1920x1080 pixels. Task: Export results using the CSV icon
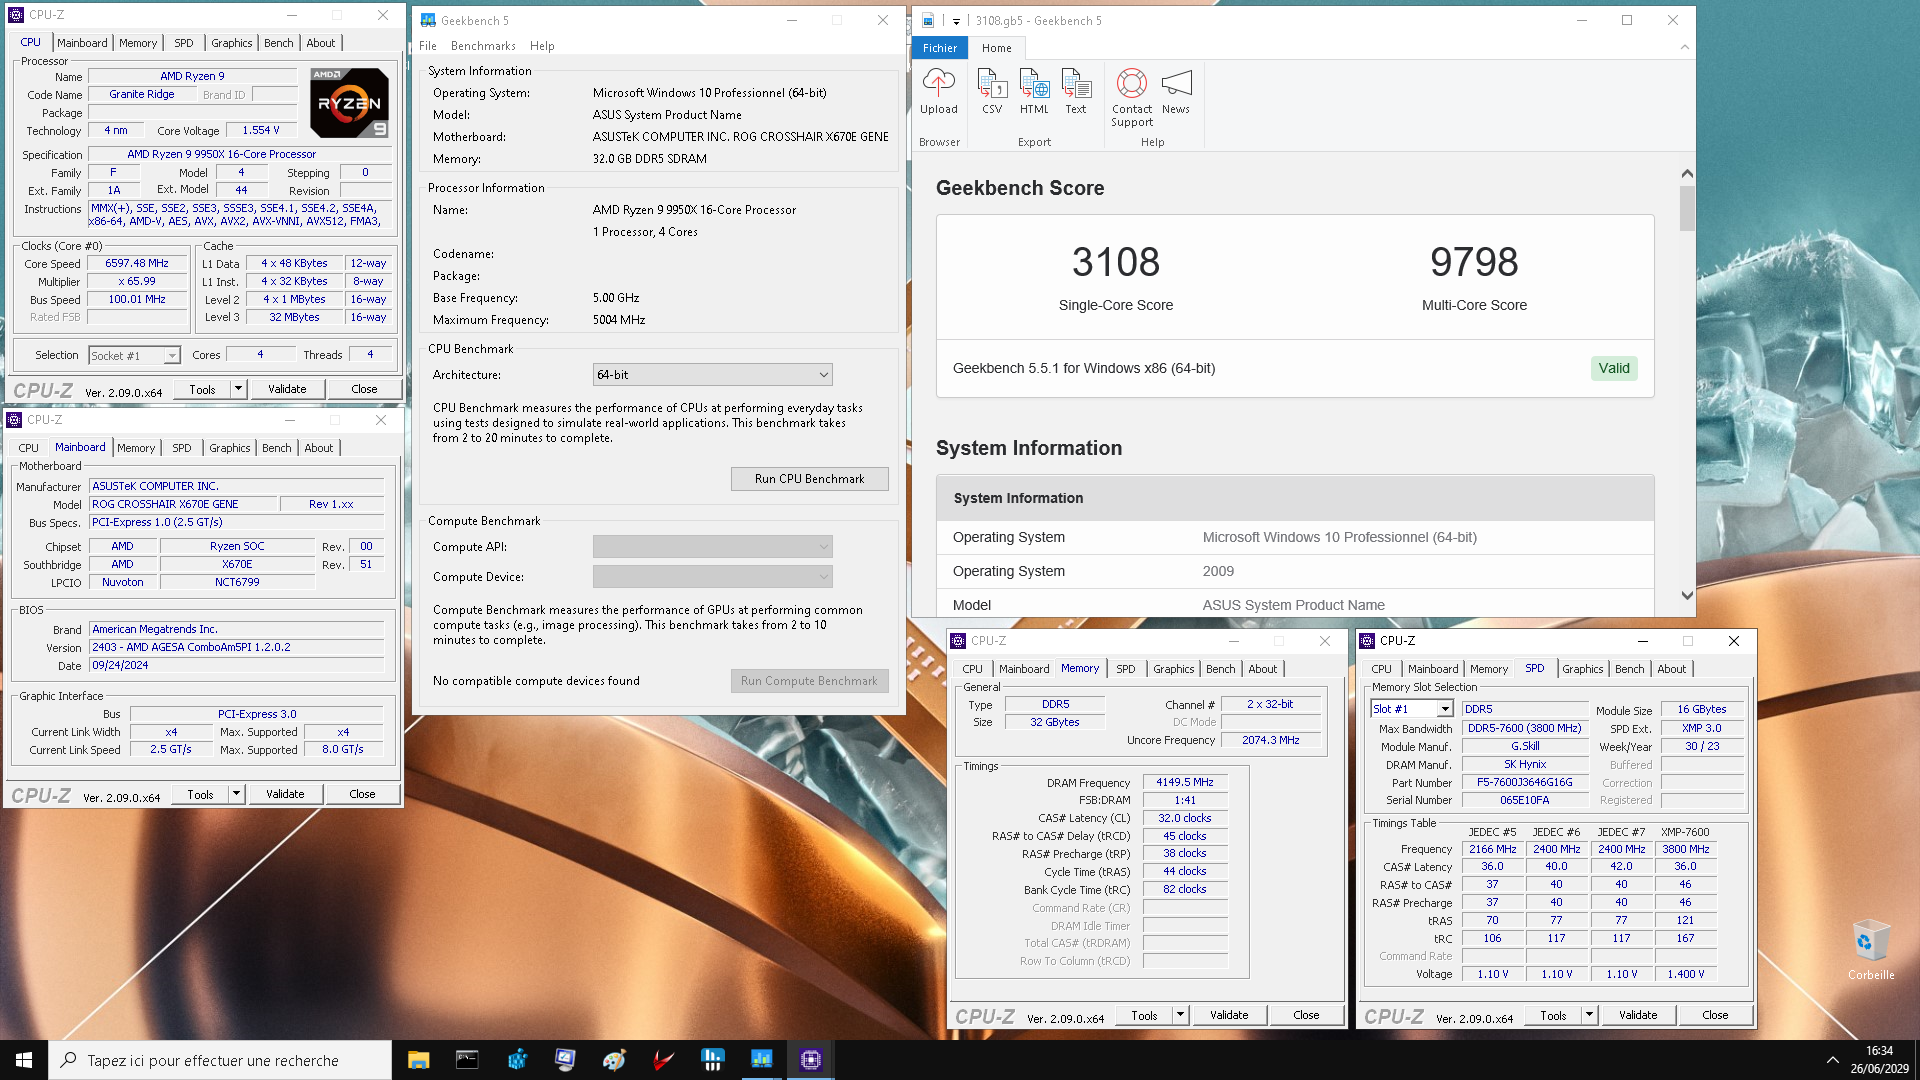[991, 83]
